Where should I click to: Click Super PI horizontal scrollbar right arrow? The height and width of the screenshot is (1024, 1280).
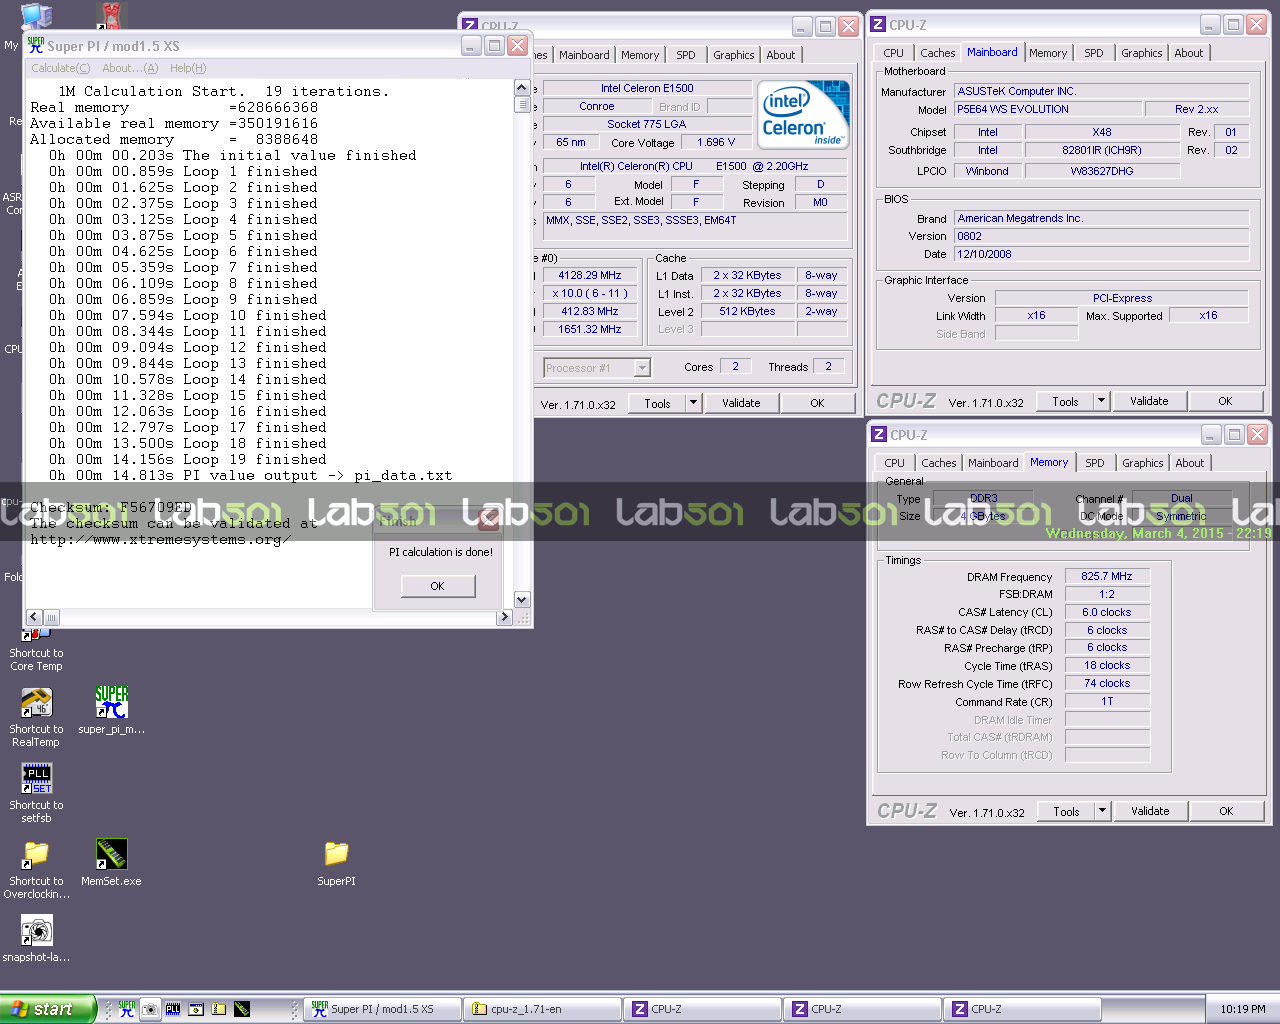click(x=505, y=617)
